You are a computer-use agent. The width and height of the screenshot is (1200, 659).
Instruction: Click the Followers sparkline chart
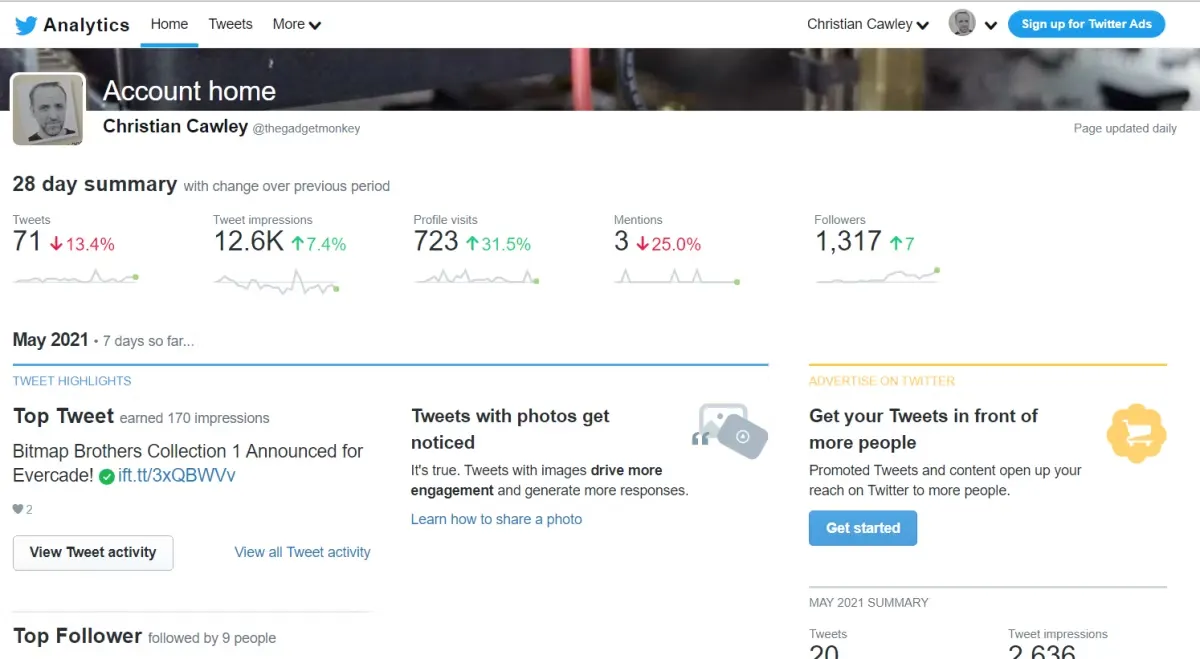[878, 277]
